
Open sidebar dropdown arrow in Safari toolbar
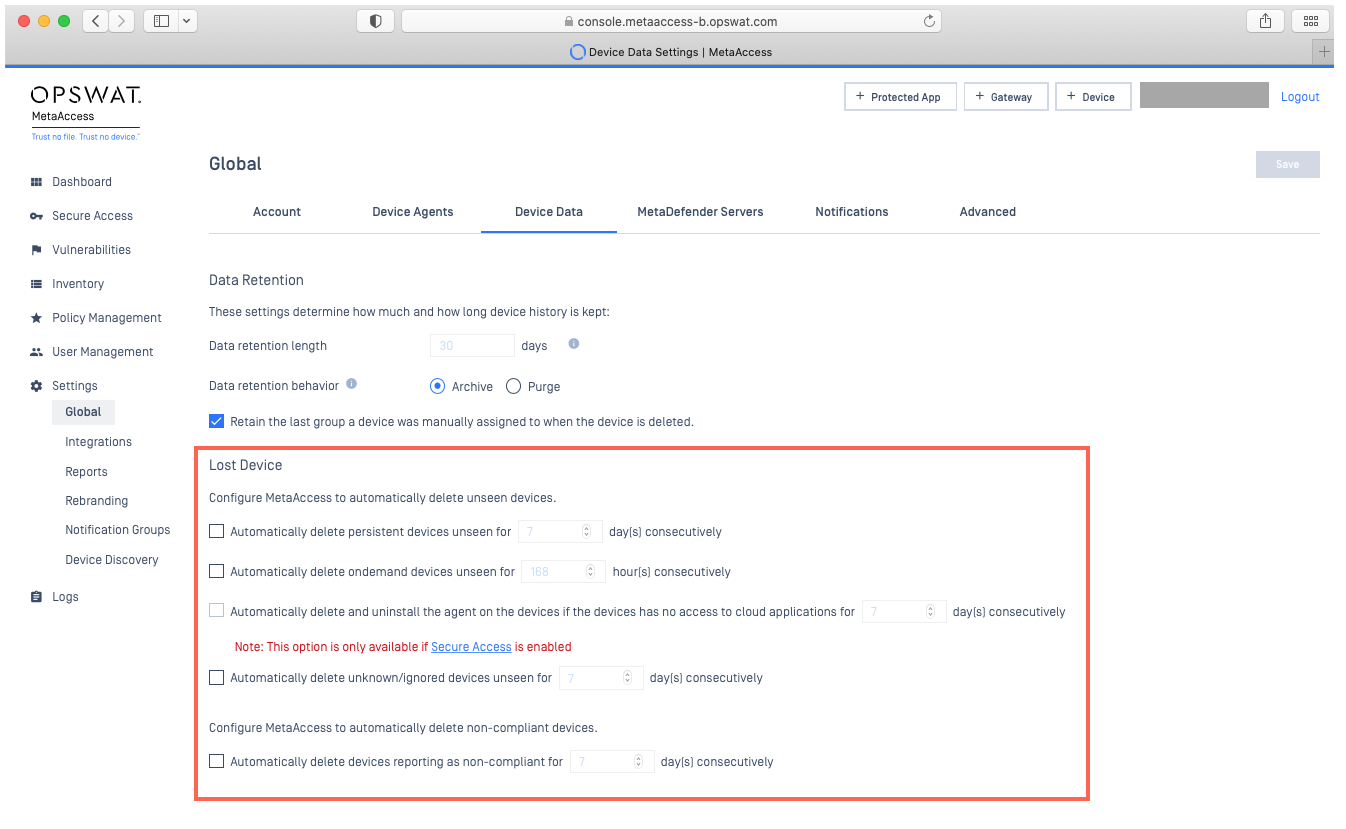188,21
